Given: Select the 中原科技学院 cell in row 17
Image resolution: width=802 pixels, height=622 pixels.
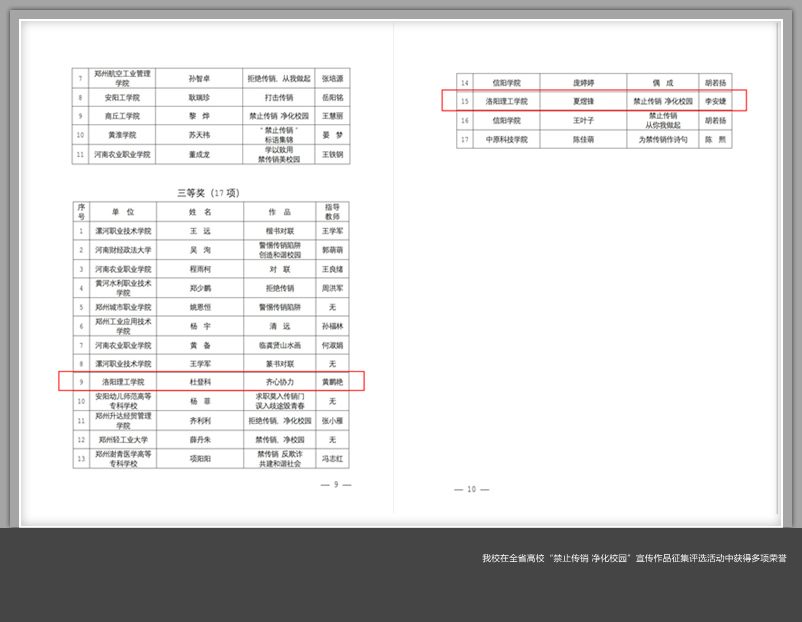Looking at the screenshot, I should [x=506, y=140].
